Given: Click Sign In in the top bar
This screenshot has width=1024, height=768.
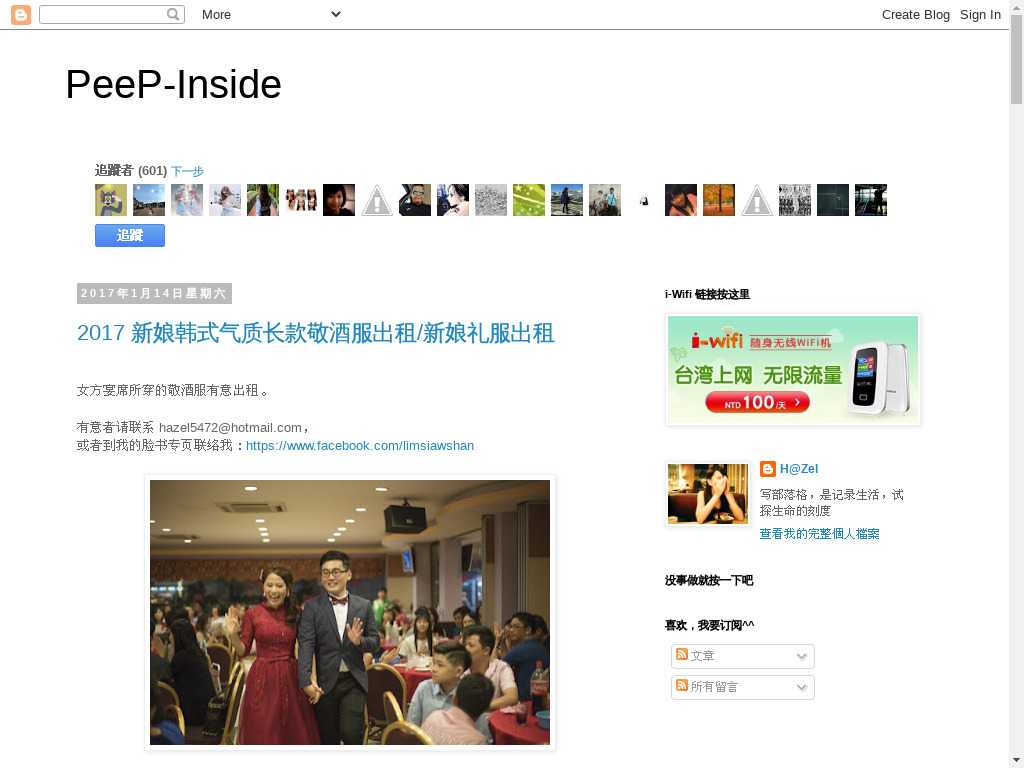Looking at the screenshot, I should (x=980, y=14).
